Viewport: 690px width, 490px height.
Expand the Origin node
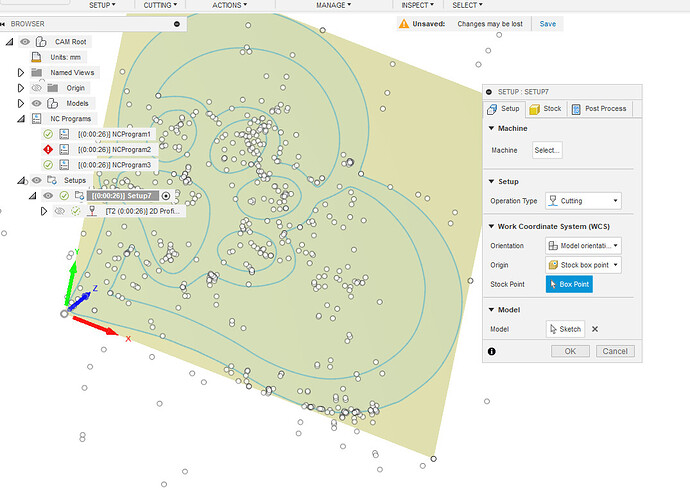20,88
